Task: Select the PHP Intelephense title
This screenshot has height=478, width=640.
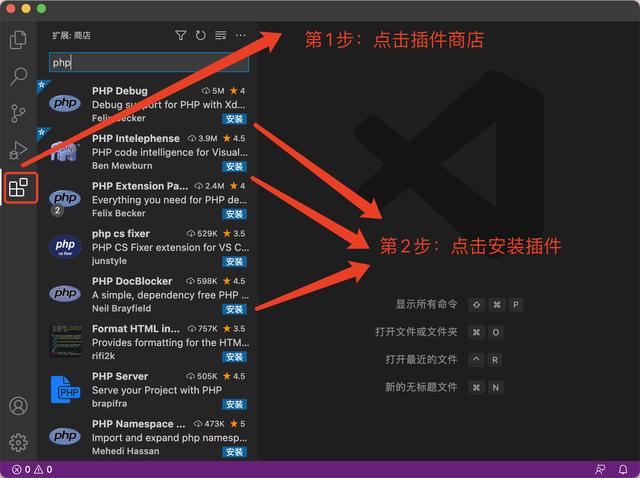Action: (x=136, y=138)
